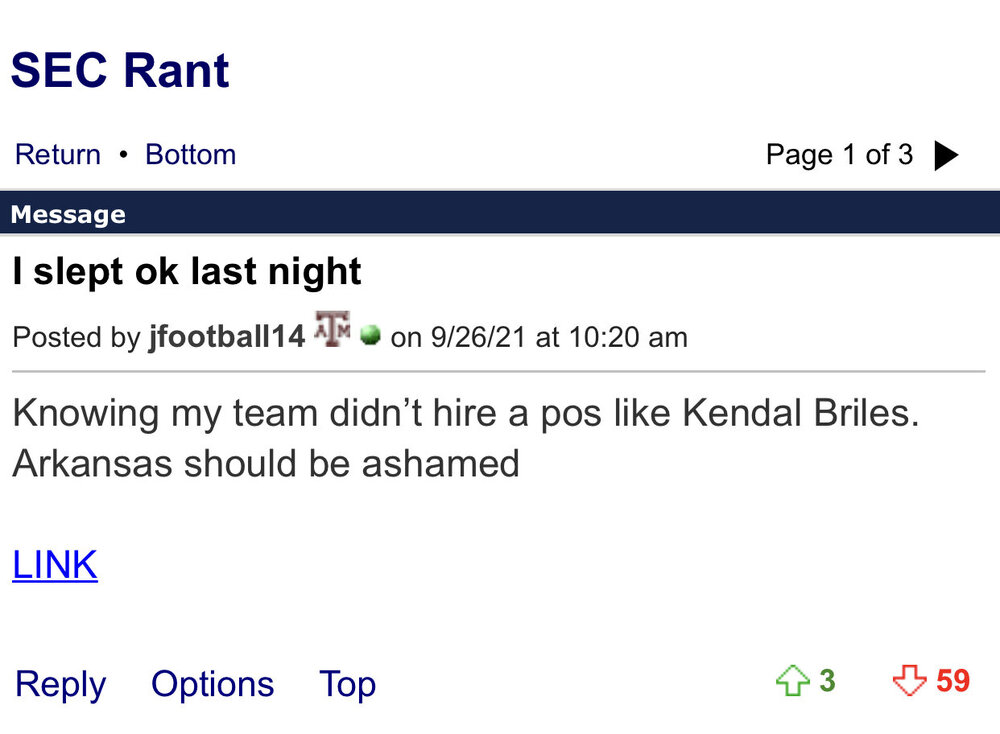Open the SEC Rant board heading
The height and width of the screenshot is (734, 1000).
(120, 71)
